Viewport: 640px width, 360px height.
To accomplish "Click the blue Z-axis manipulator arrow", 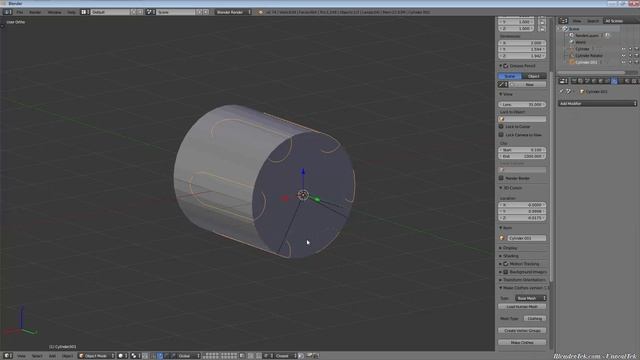I will point(303,172).
